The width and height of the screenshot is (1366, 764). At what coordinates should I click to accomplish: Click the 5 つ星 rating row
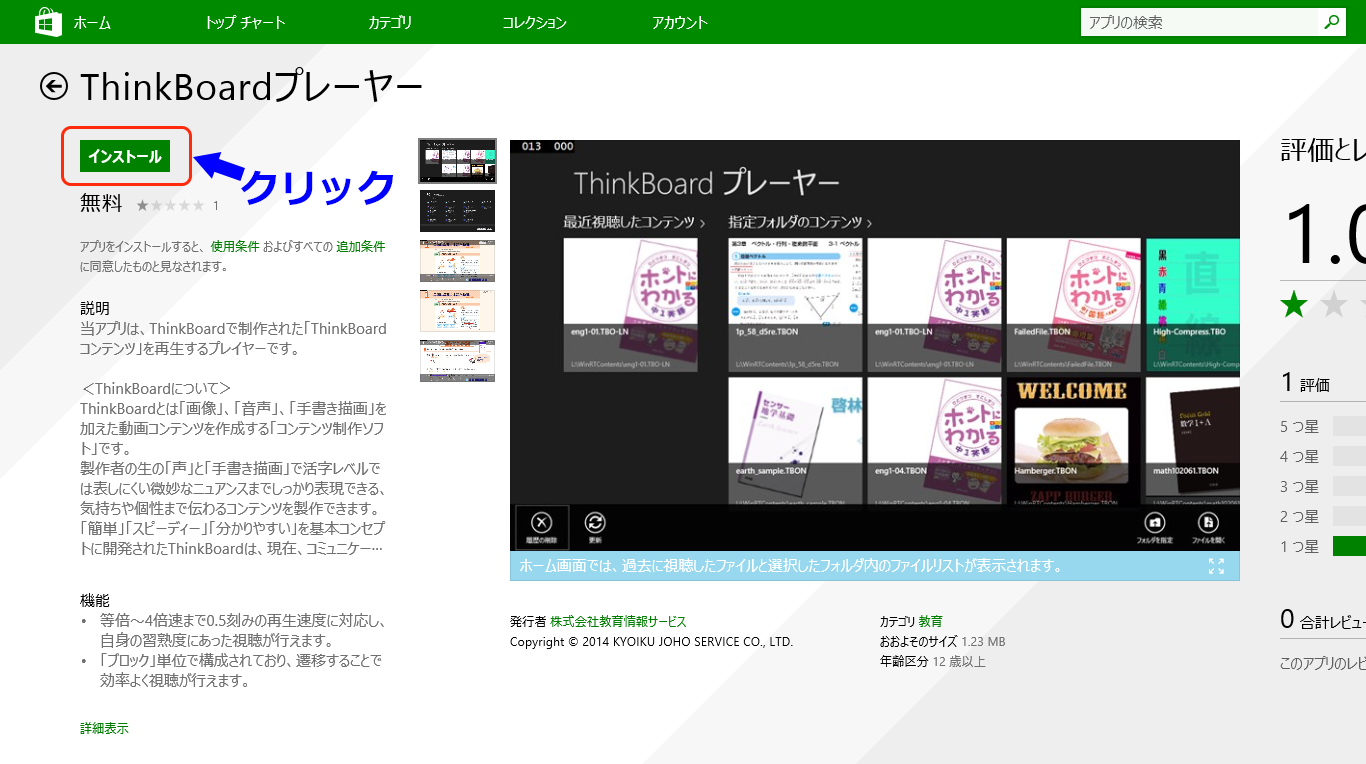1322,426
